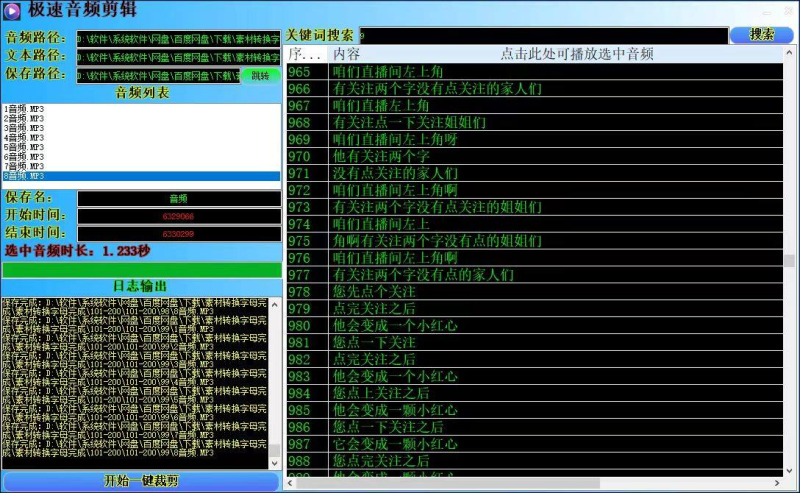Click the green audio progress bar
The image size is (800, 493).
(141, 269)
